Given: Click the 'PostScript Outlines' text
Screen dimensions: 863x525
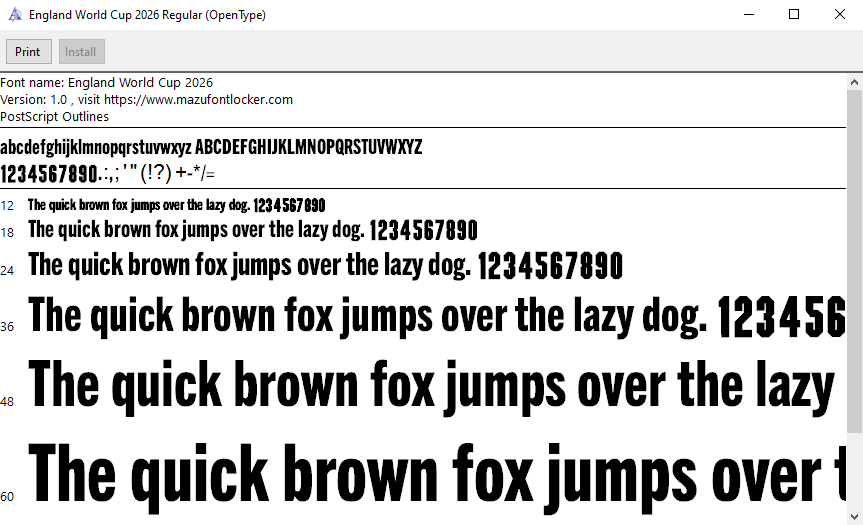Looking at the screenshot, I should pos(55,117).
